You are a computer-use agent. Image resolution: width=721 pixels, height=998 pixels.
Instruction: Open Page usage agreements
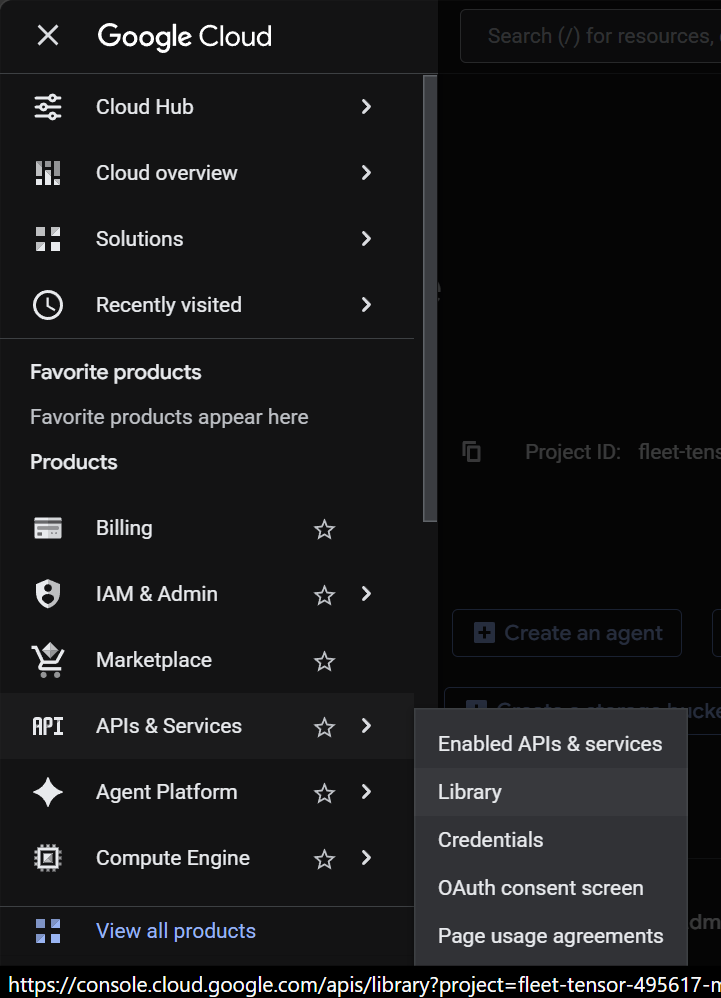click(x=551, y=936)
